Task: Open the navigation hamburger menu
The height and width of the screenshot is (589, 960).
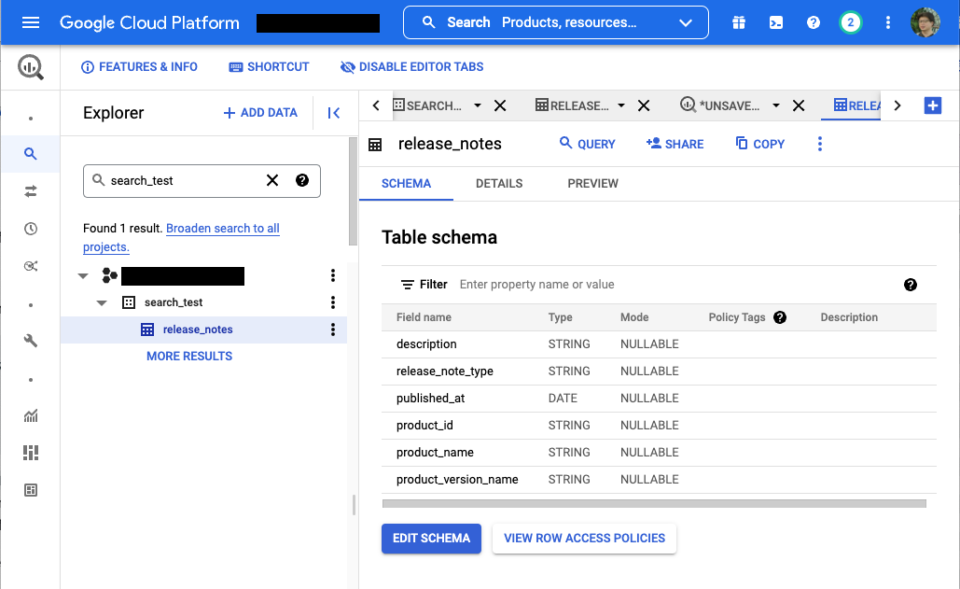Action: (x=29, y=22)
